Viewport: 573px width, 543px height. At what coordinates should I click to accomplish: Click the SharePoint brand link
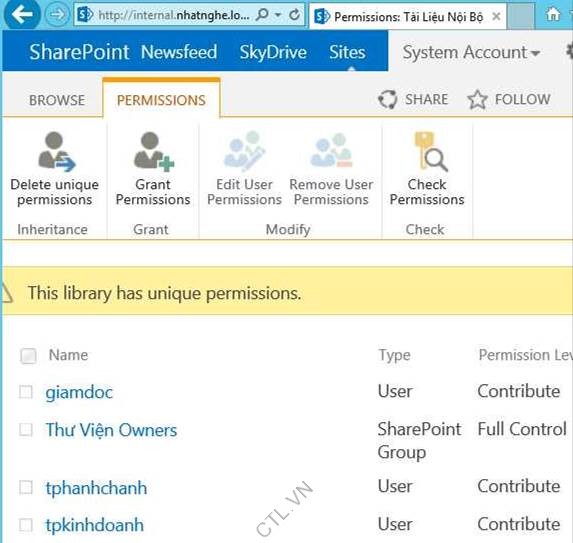(x=79, y=52)
